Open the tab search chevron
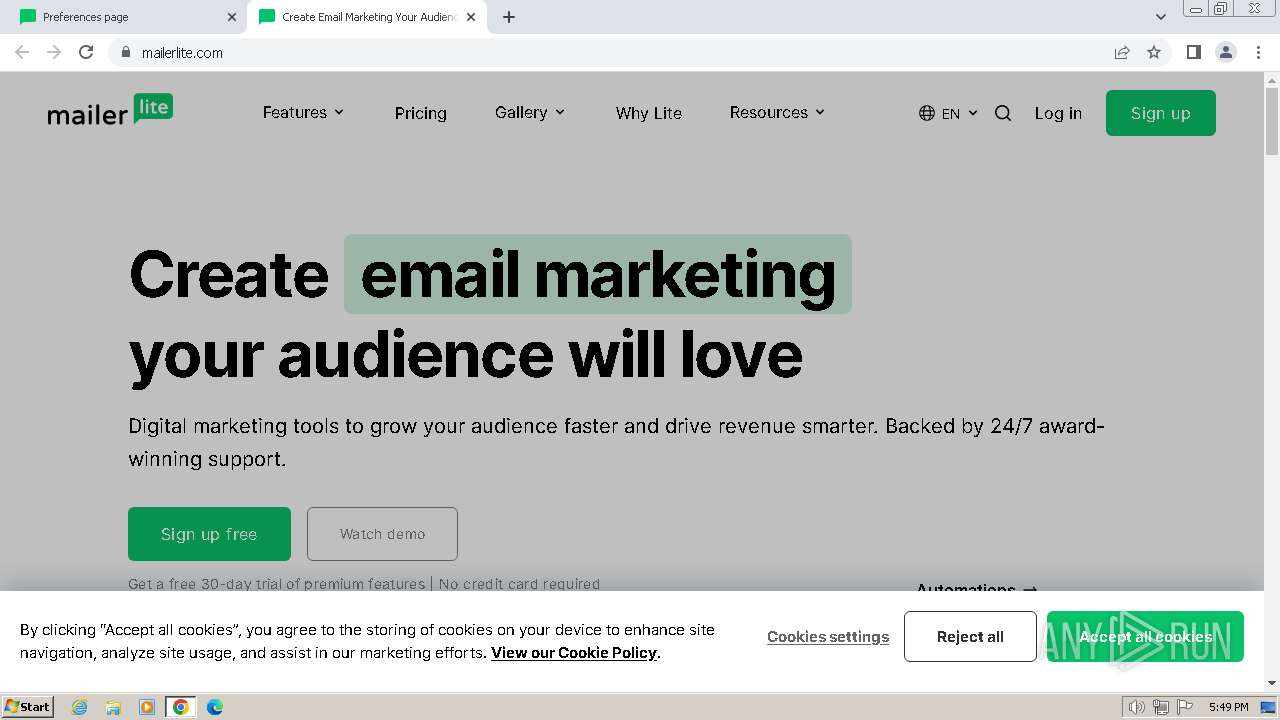 click(x=1160, y=17)
